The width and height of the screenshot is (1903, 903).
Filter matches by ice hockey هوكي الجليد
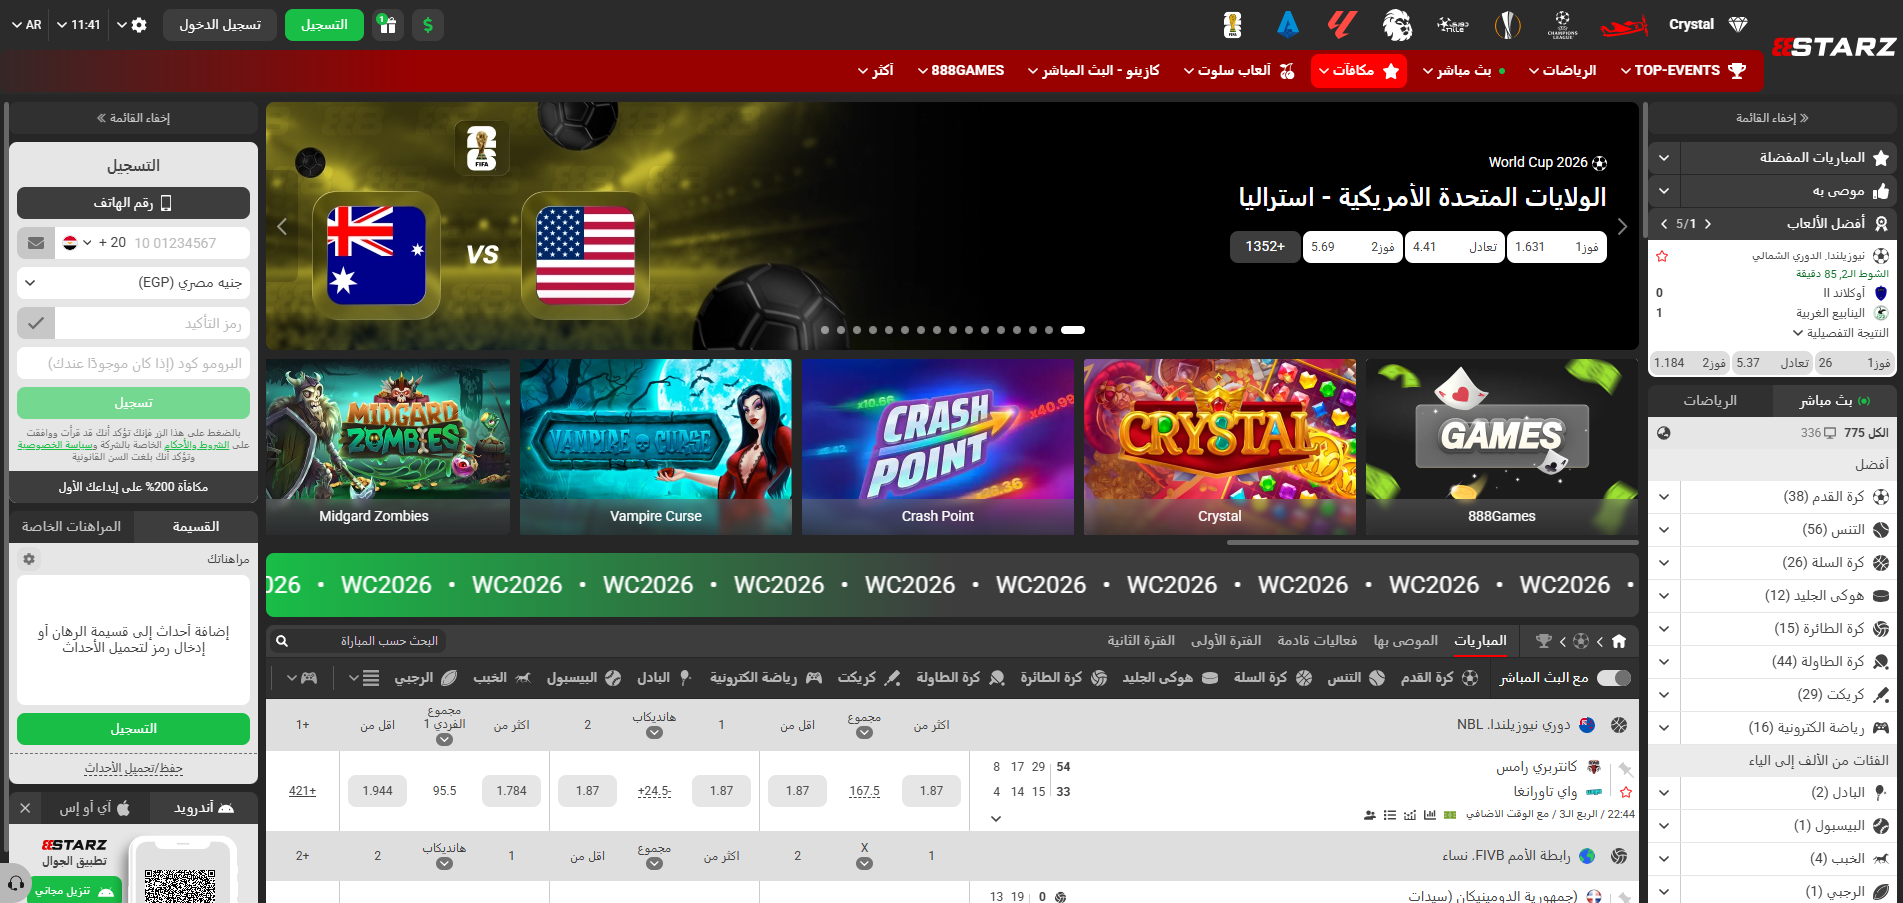click(x=1169, y=678)
